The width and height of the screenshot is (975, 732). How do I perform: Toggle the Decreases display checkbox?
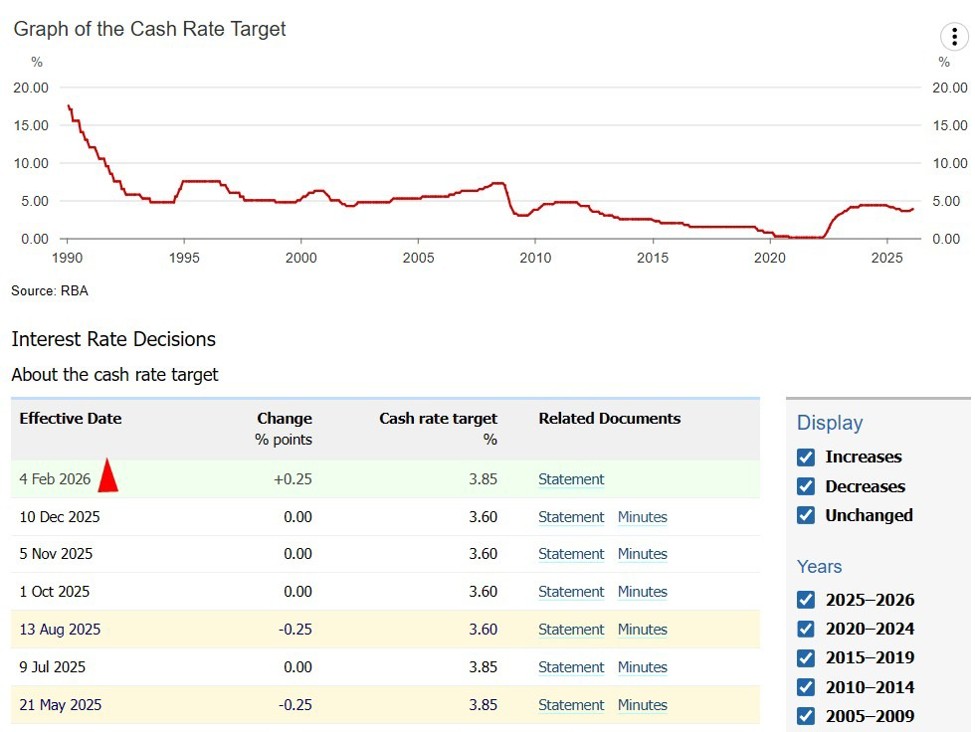pyautogui.click(x=806, y=487)
